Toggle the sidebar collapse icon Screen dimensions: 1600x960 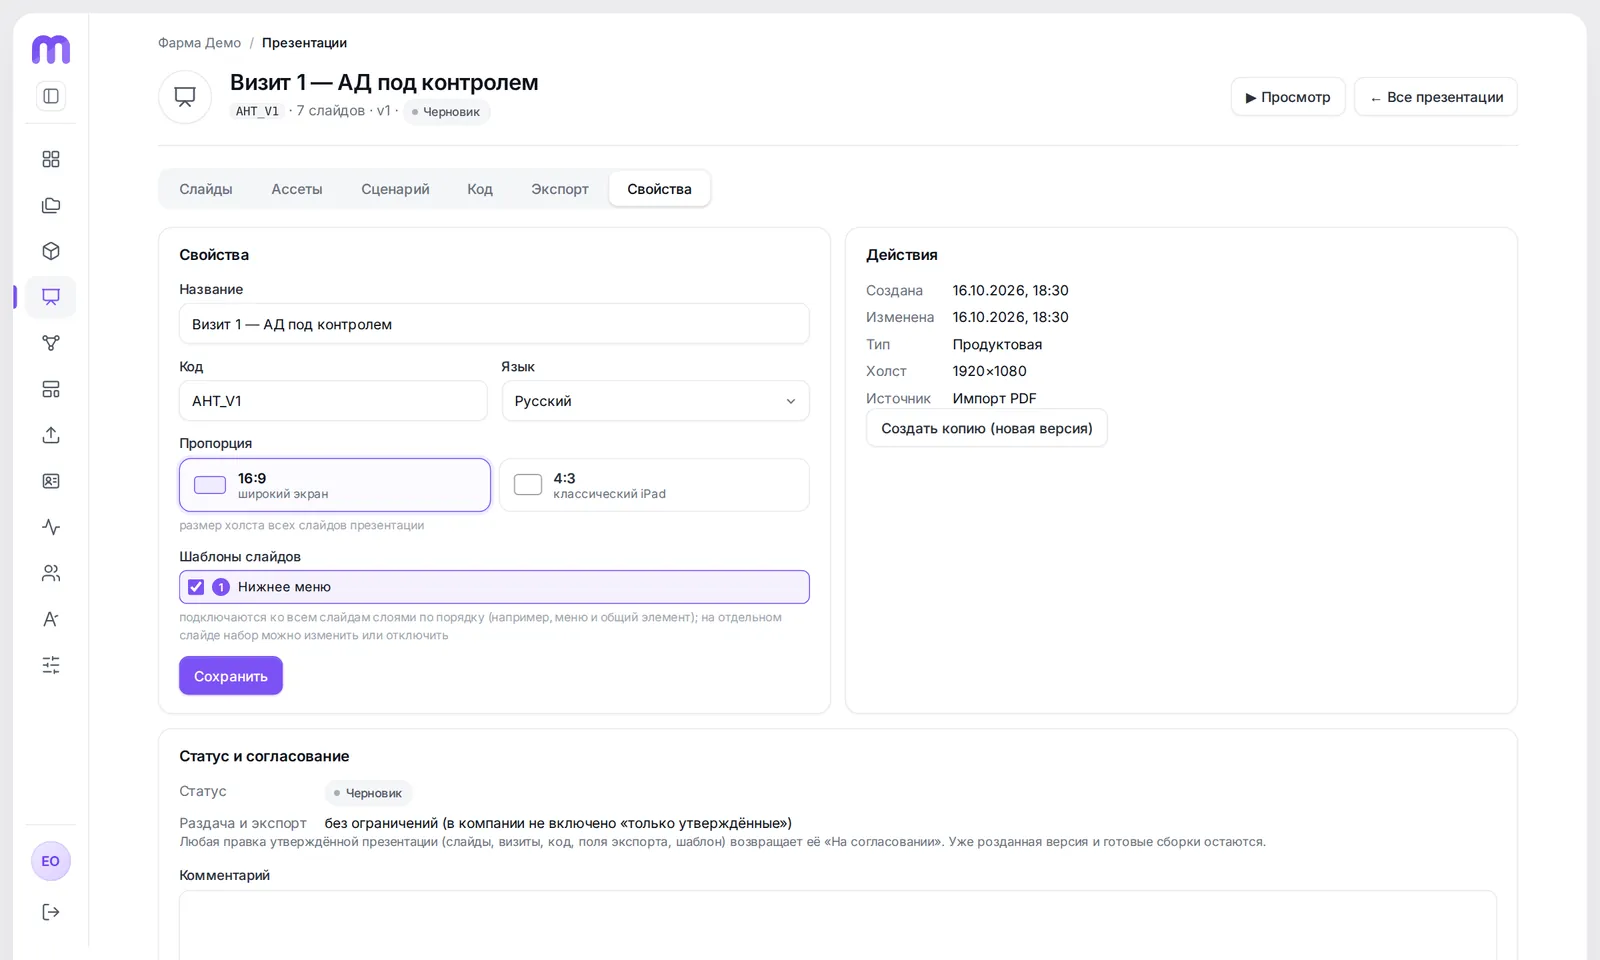click(x=51, y=96)
